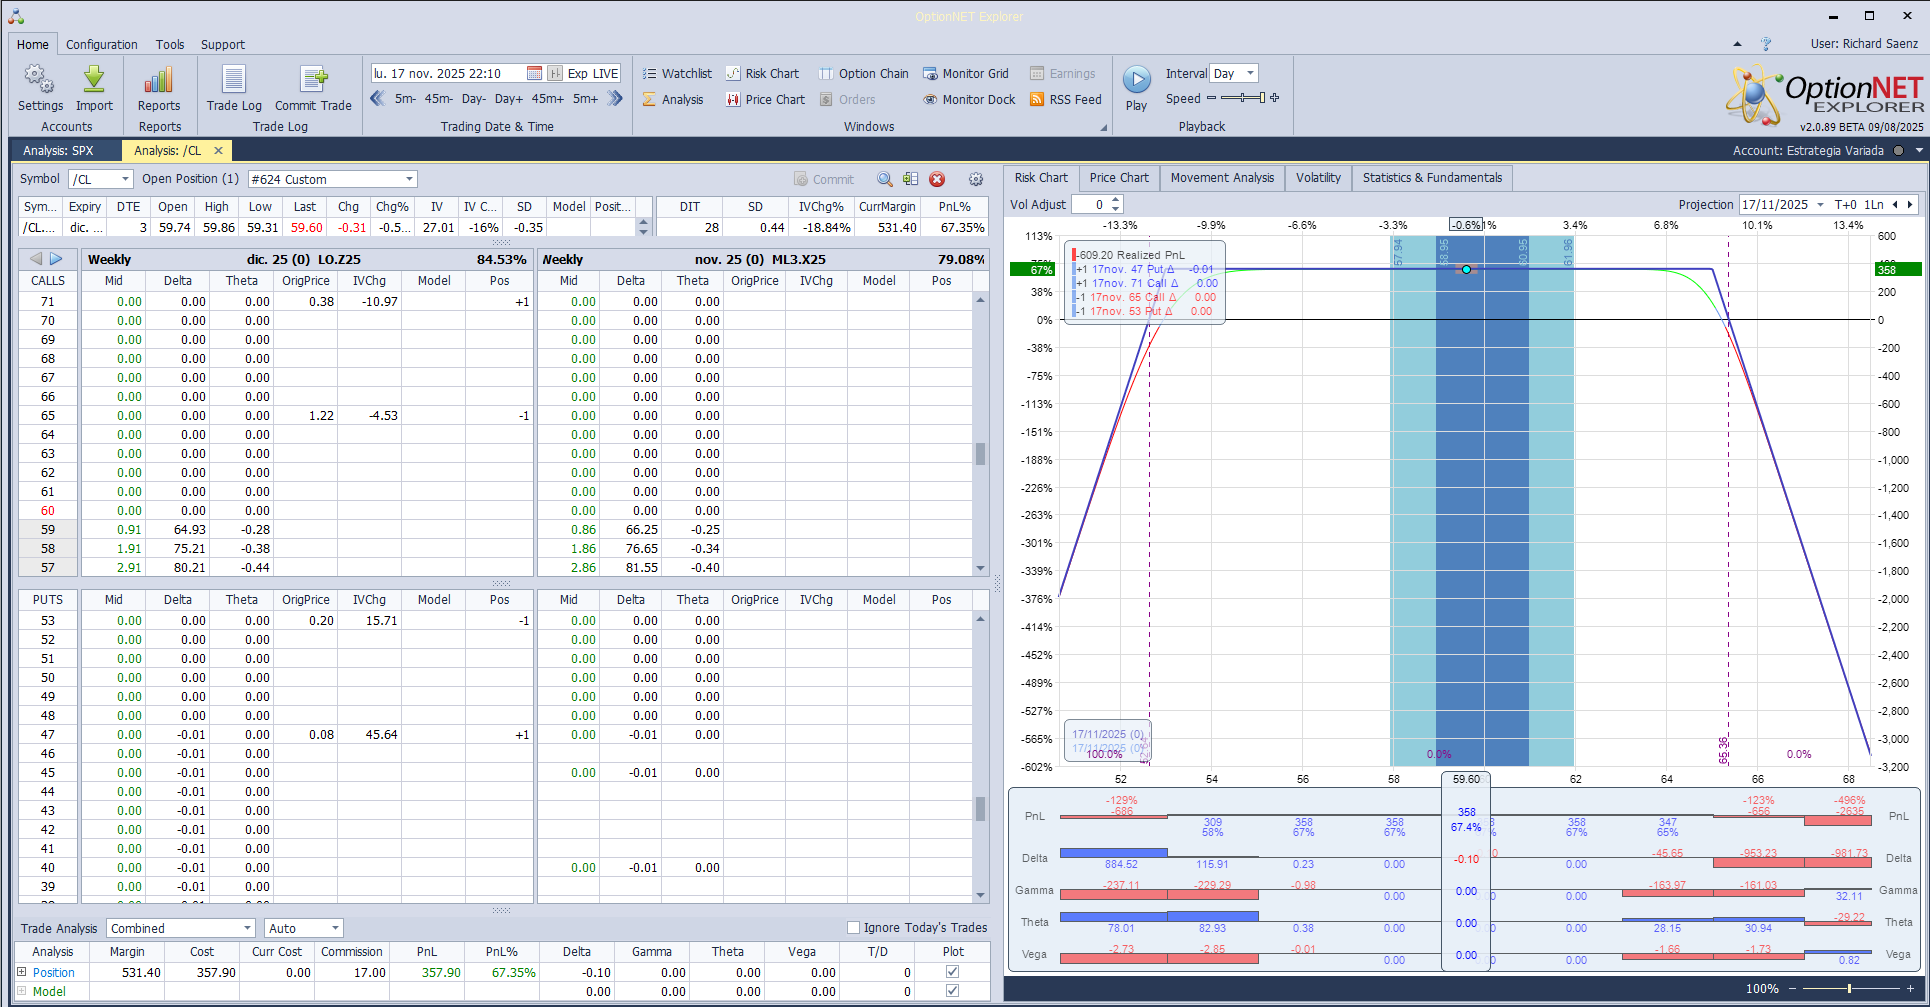Click the Day- time step button
Image resolution: width=1930 pixels, height=1007 pixels.
[473, 99]
